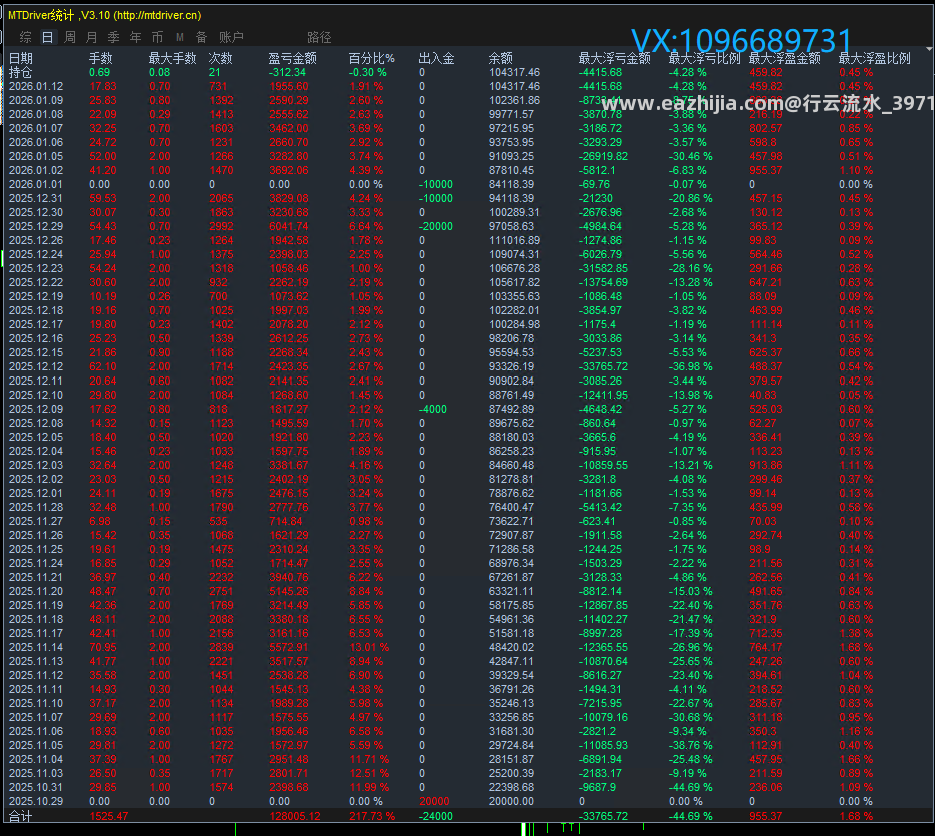Click loss percentage -38.76 %
This screenshot has width=935, height=836.
click(690, 745)
